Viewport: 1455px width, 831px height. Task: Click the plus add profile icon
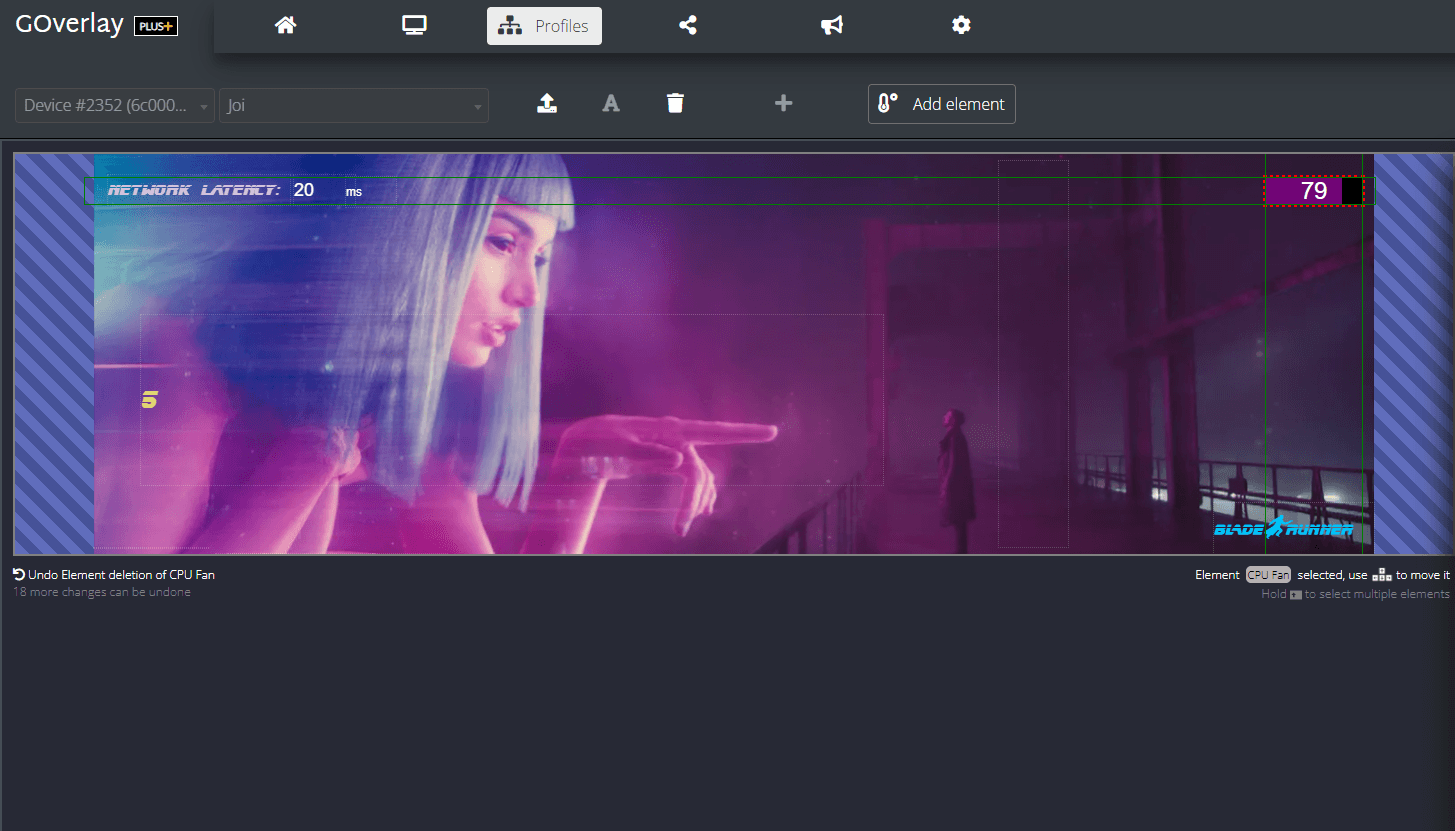(x=784, y=103)
